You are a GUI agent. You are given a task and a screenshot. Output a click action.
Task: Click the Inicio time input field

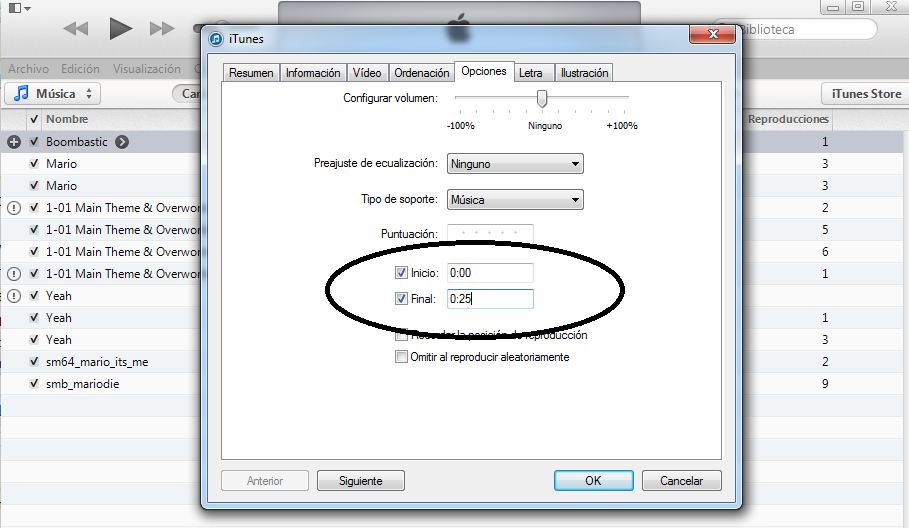(490, 272)
